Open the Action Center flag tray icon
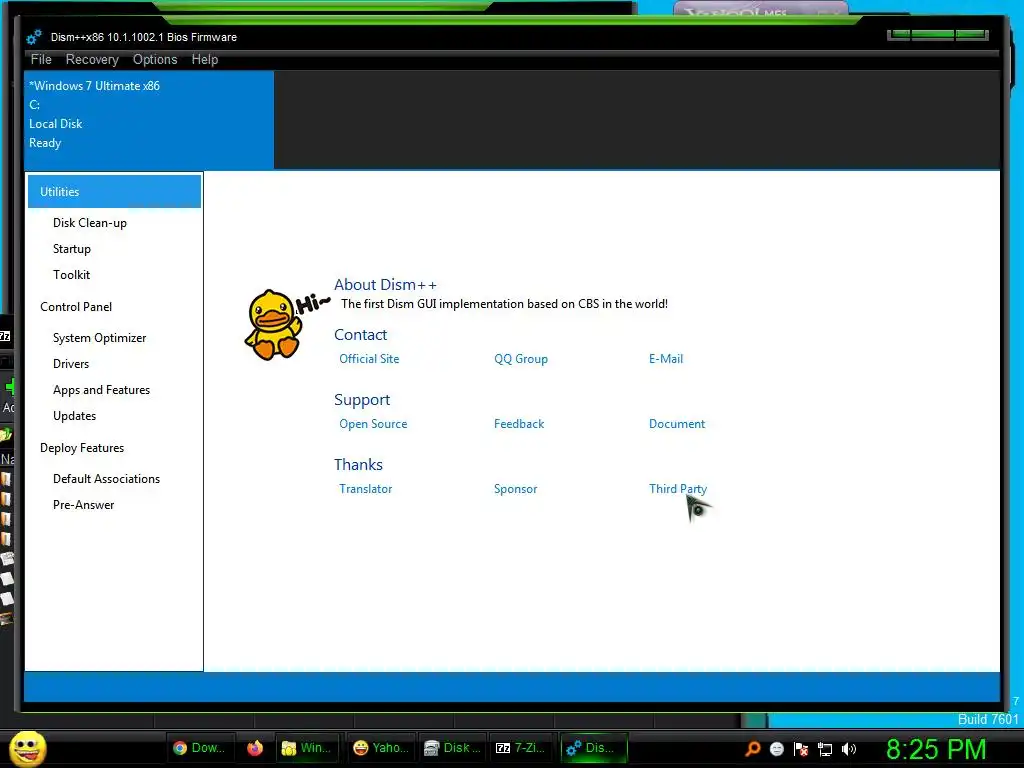 click(801, 749)
